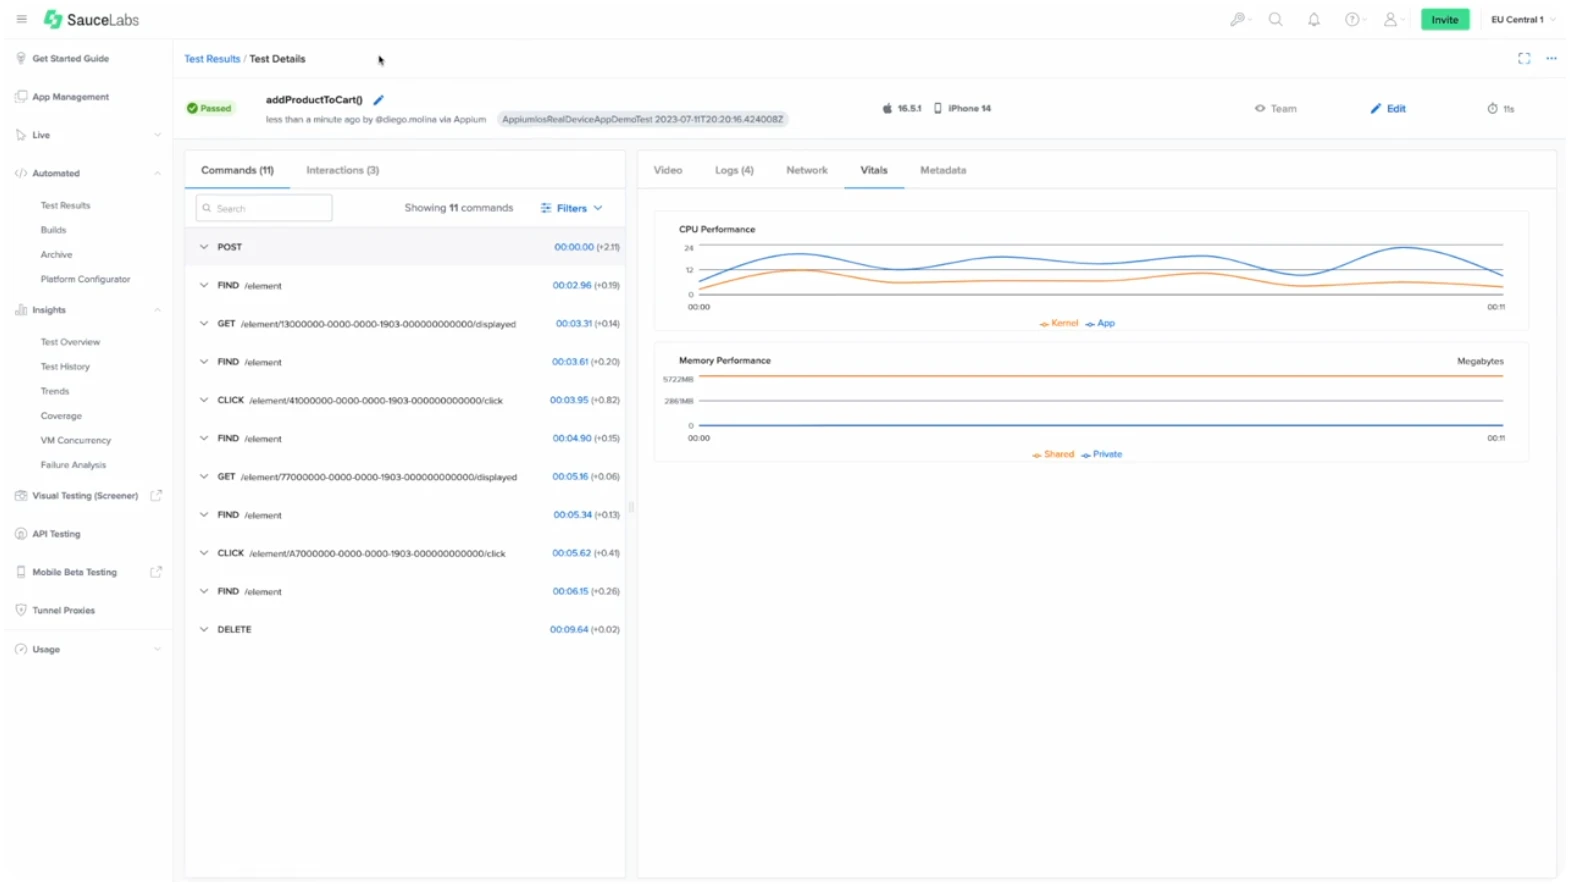Click the green Invite button
This screenshot has width=1570, height=886.
(1445, 19)
